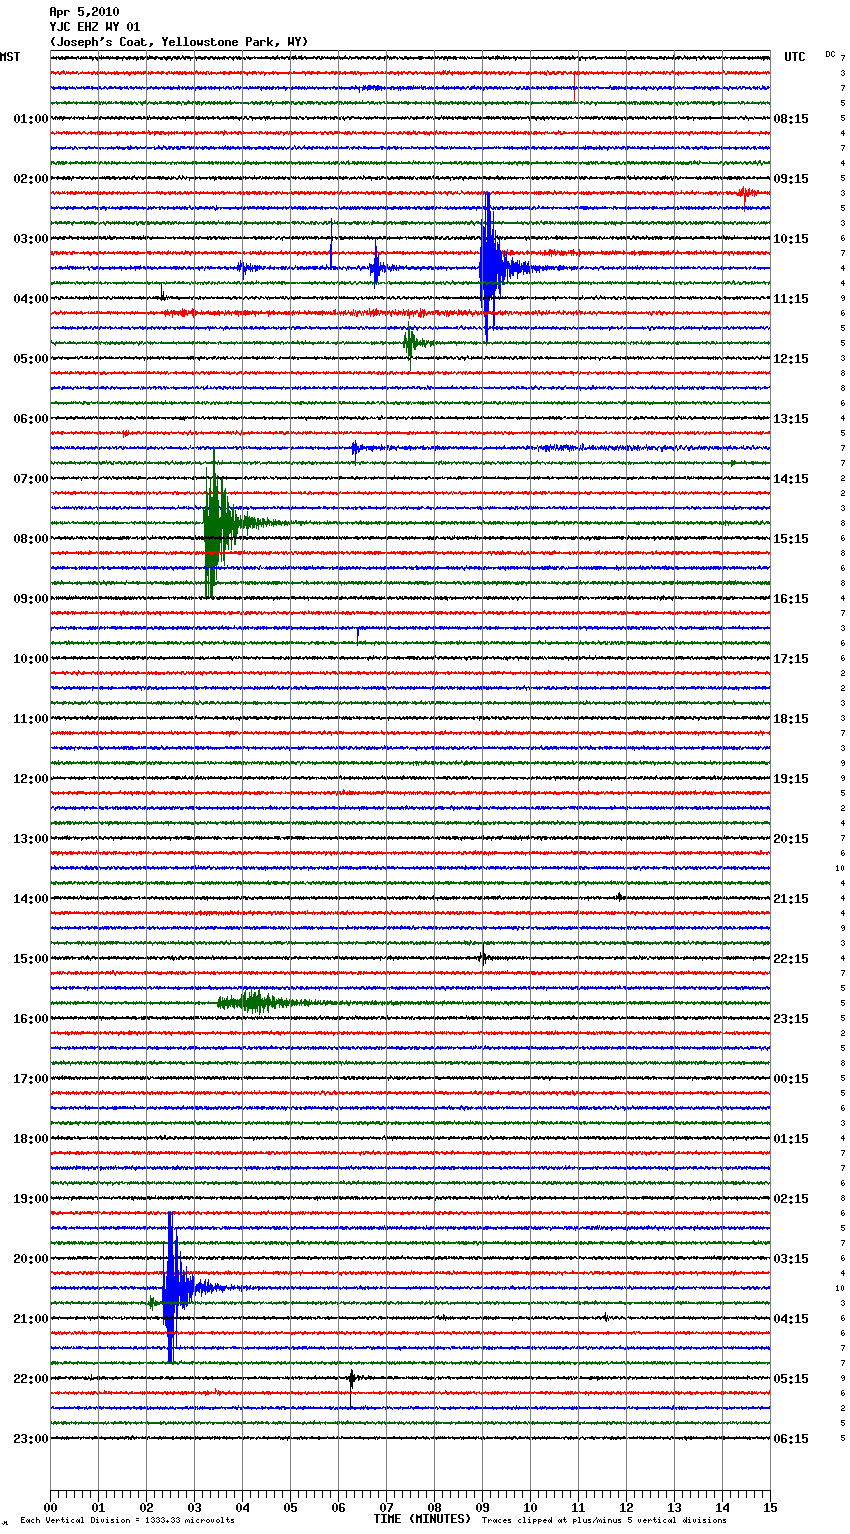This screenshot has width=850, height=1534.
Task: Click the 'YJC EHZ WY 01' station label
Action: point(94,27)
